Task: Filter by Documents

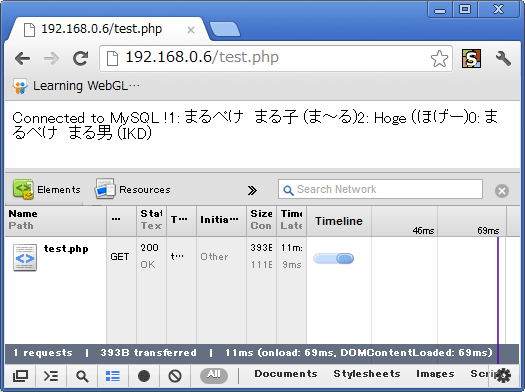Action: (286, 374)
